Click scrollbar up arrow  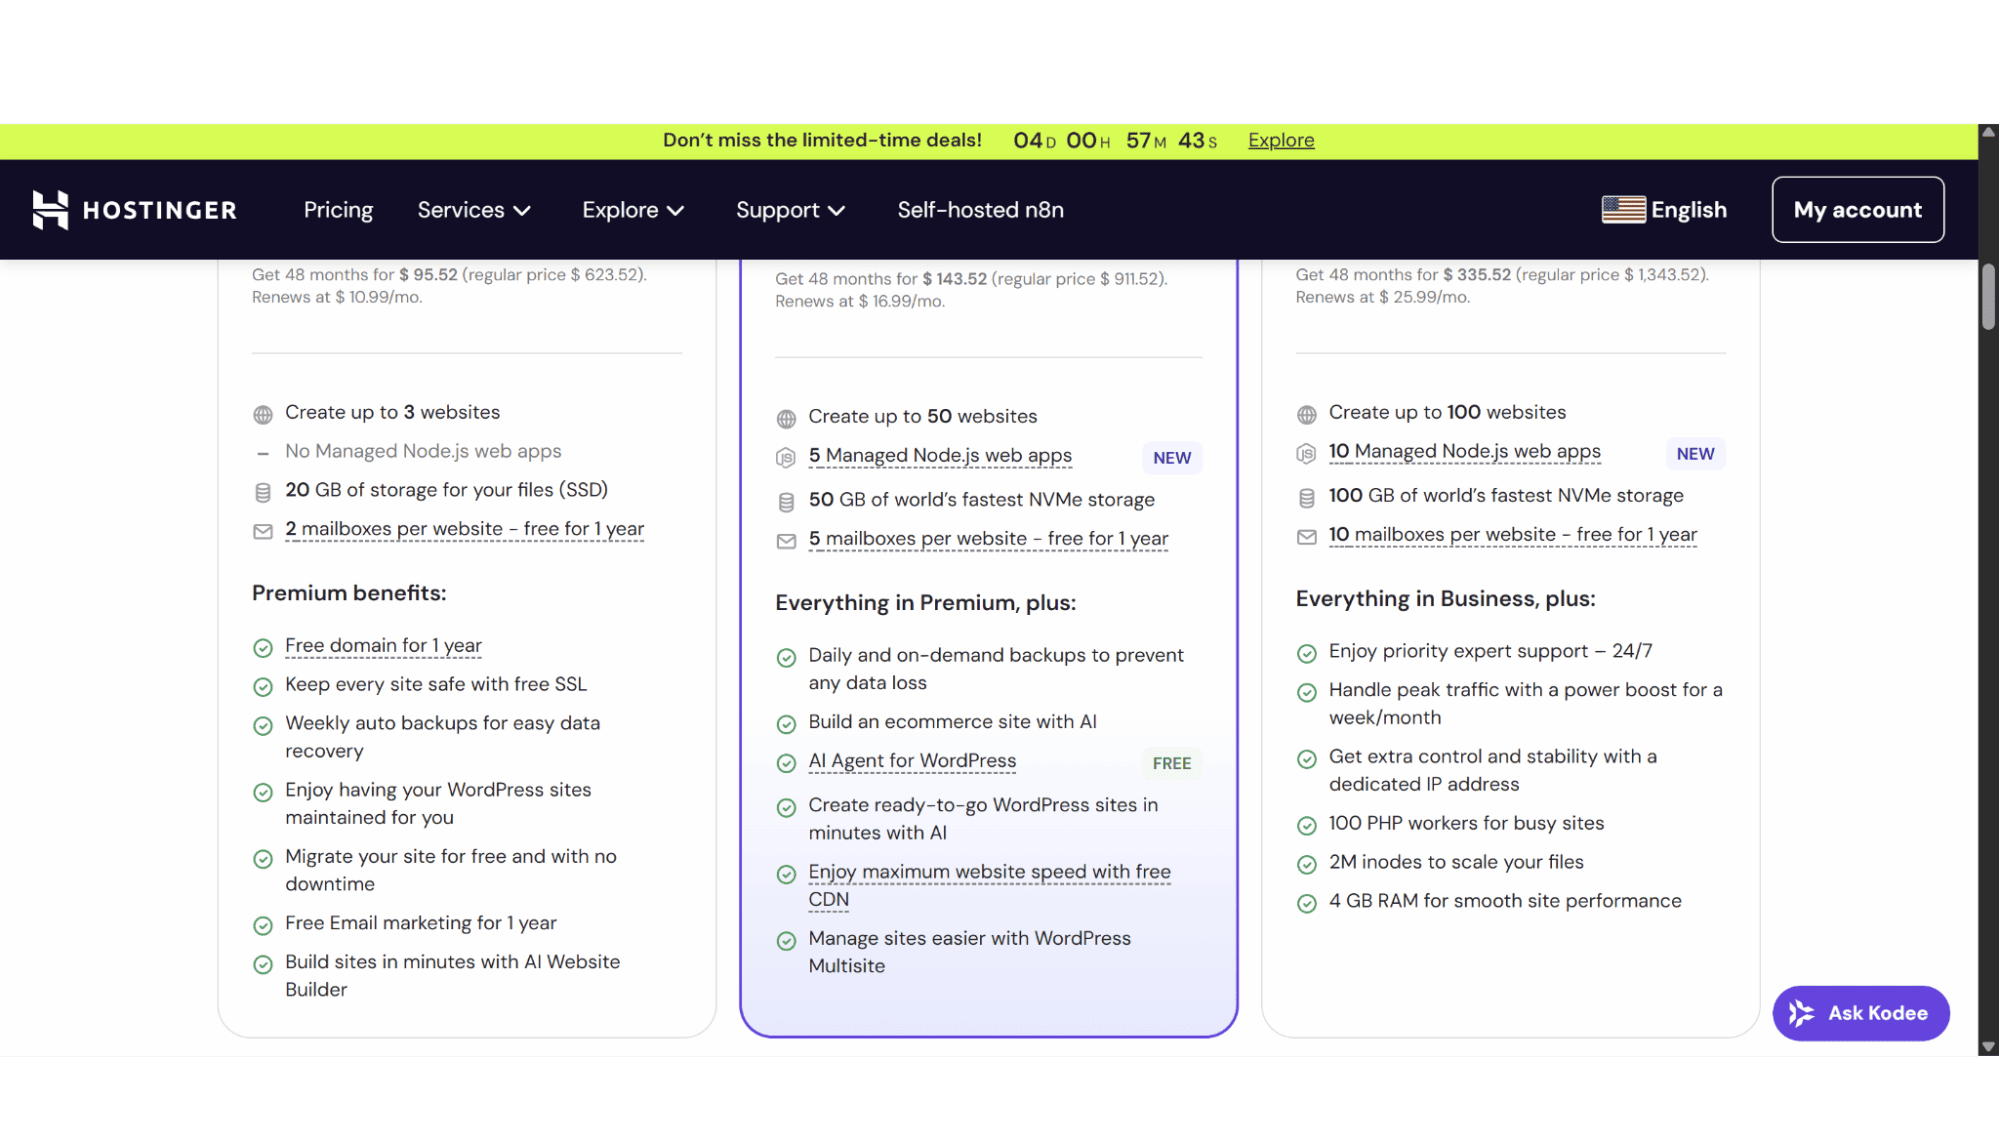(1988, 132)
